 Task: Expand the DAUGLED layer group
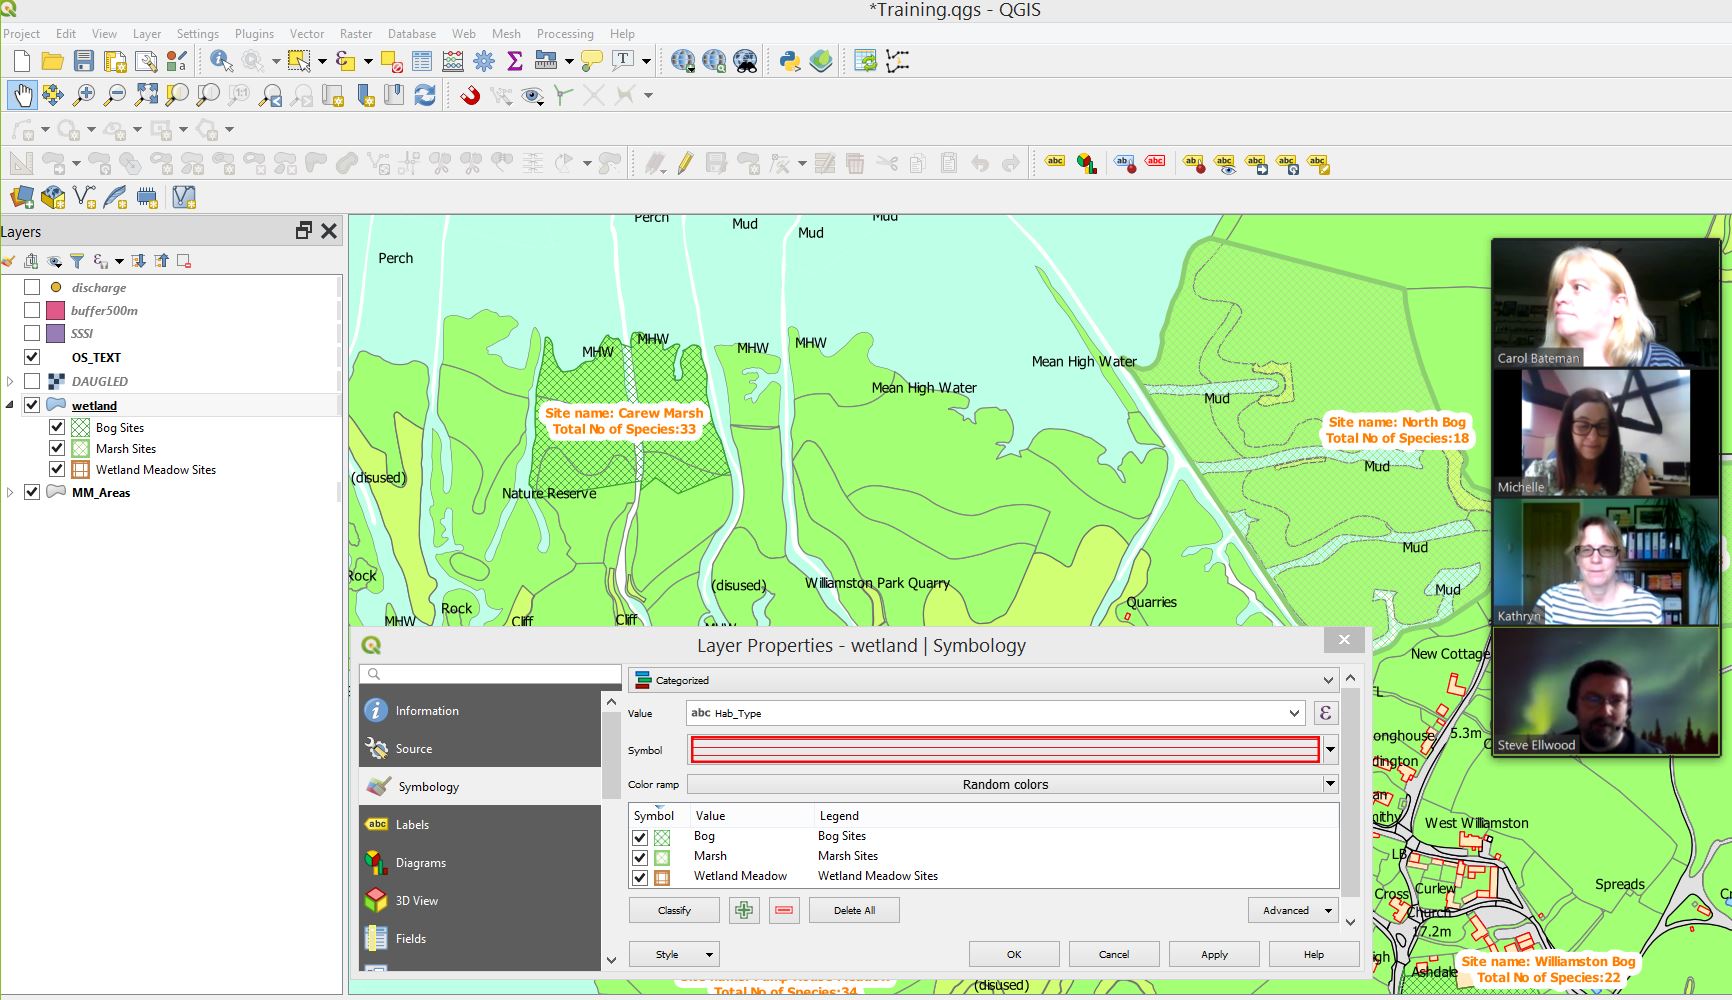click(10, 381)
